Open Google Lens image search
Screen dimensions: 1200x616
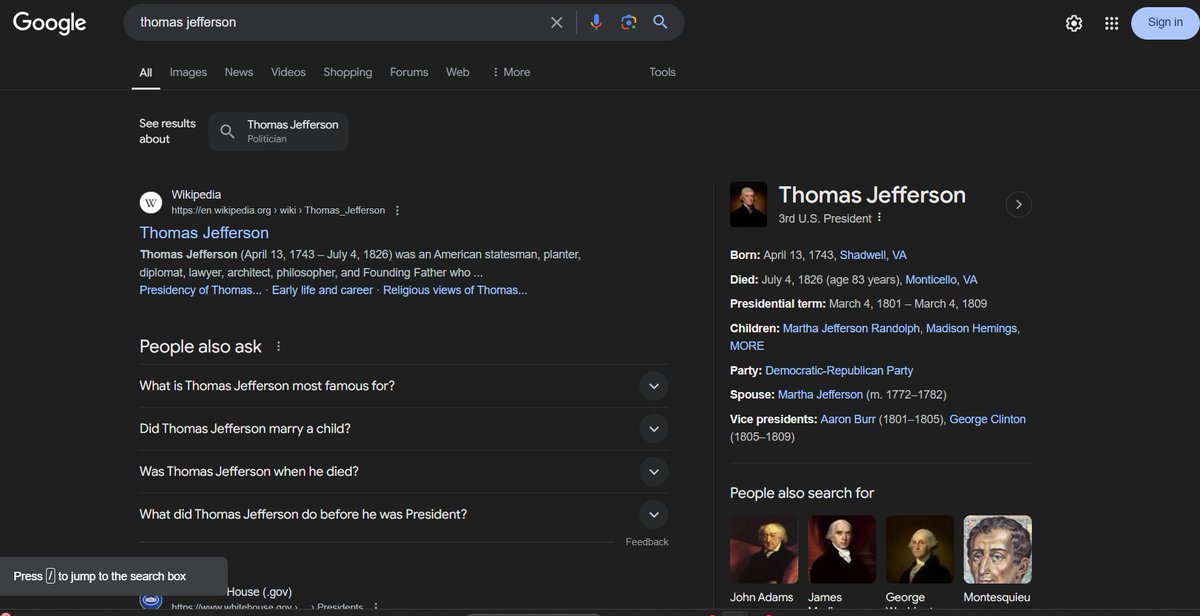click(x=628, y=22)
